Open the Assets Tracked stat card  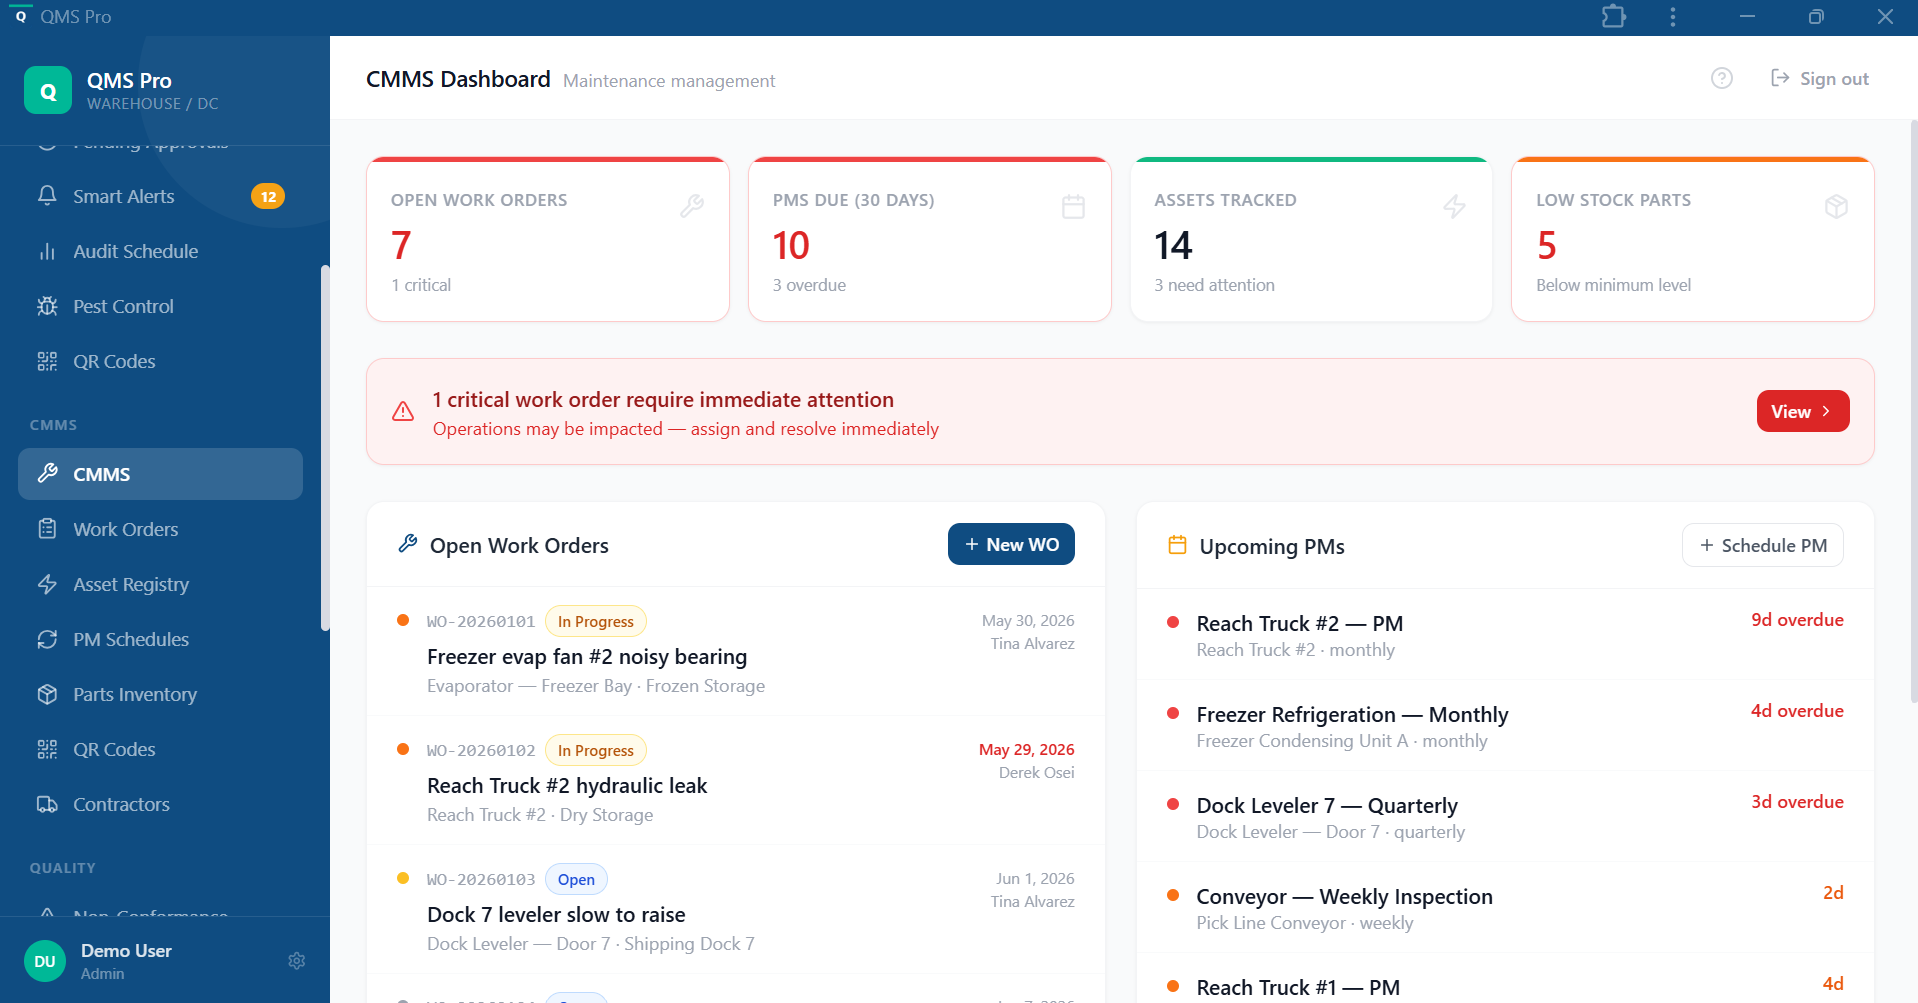[1311, 239]
